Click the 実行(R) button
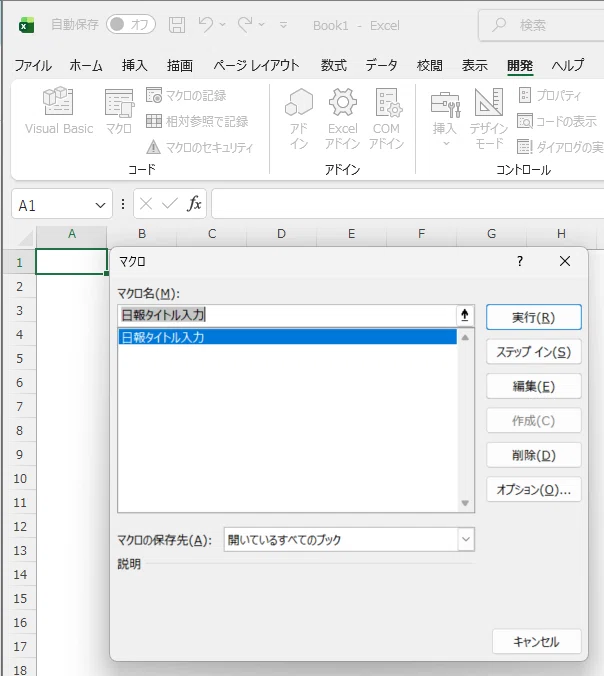The image size is (604, 676). [534, 318]
